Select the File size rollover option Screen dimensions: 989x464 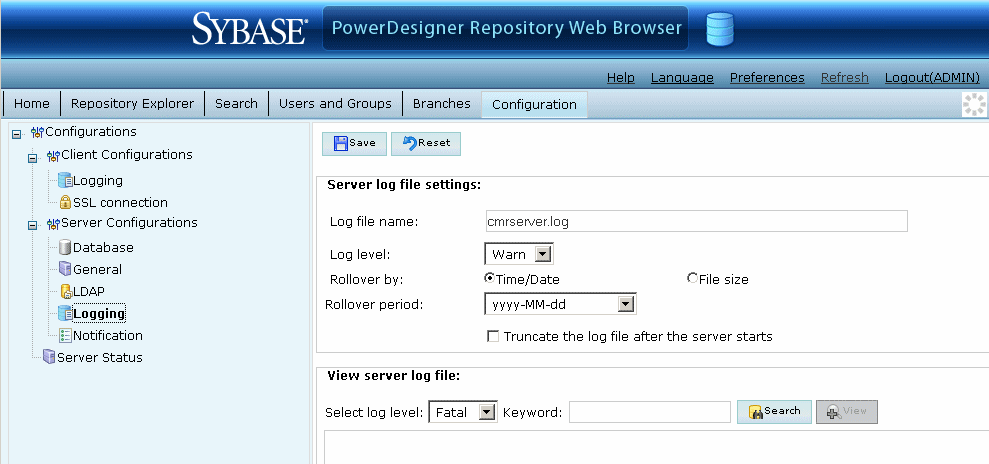pyautogui.click(x=692, y=279)
